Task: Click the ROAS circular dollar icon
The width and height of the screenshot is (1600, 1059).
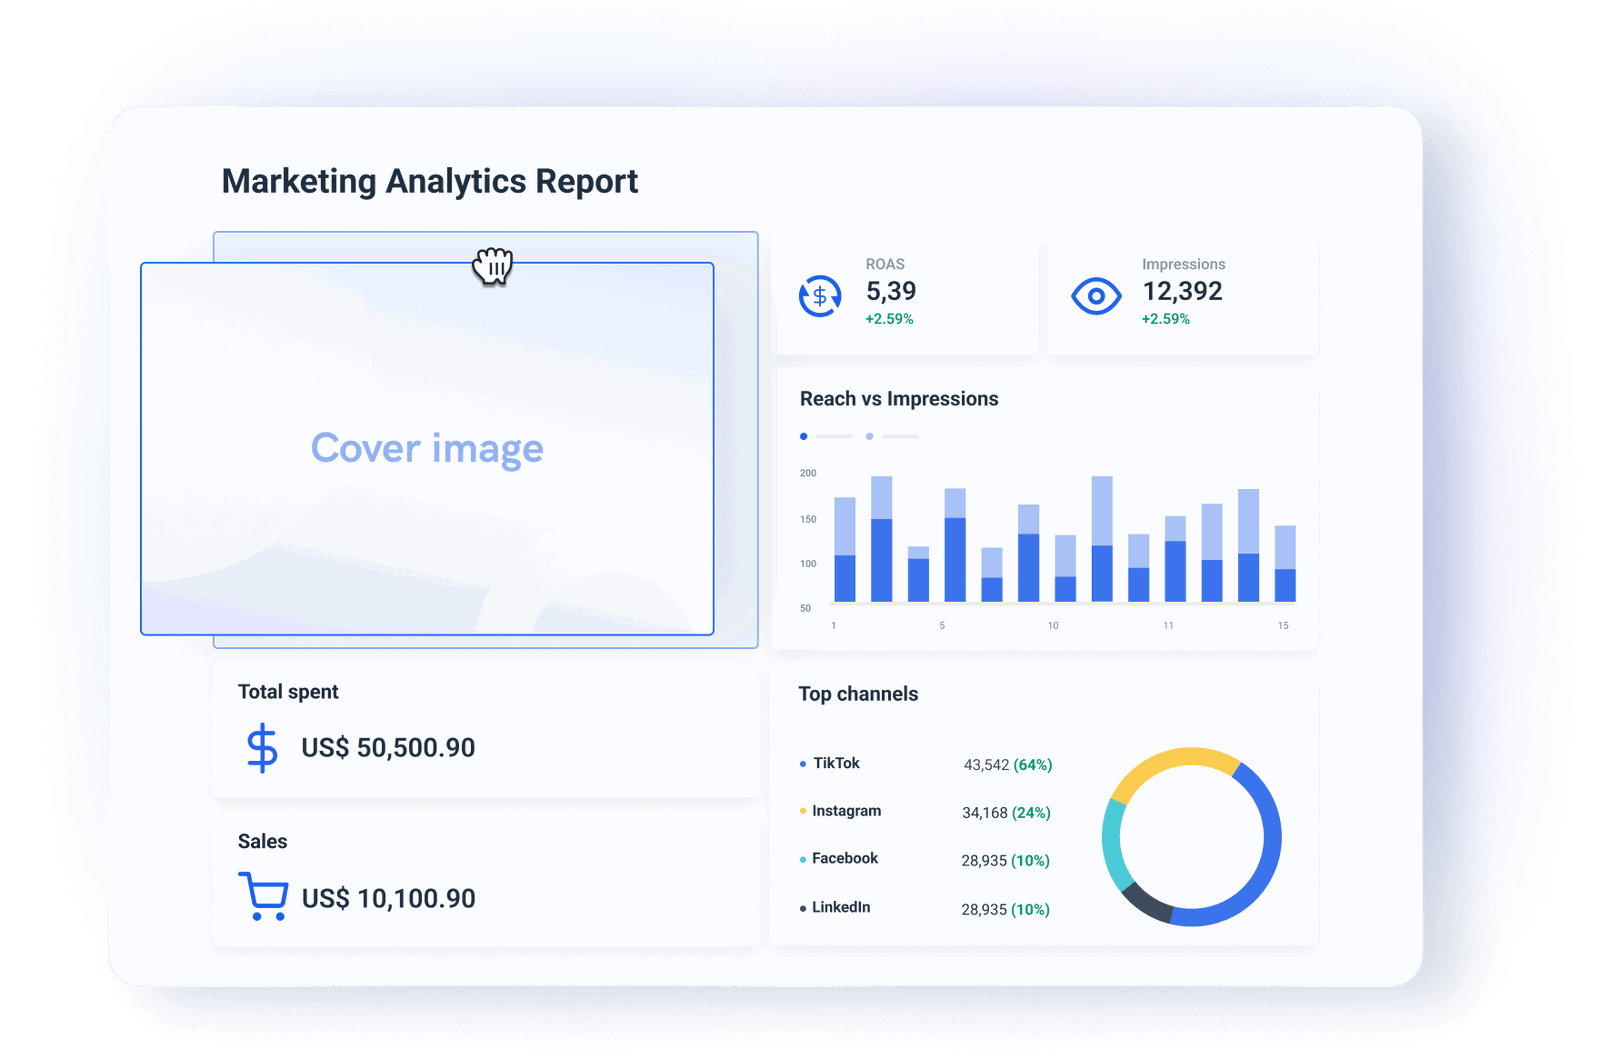Action: pos(819,295)
